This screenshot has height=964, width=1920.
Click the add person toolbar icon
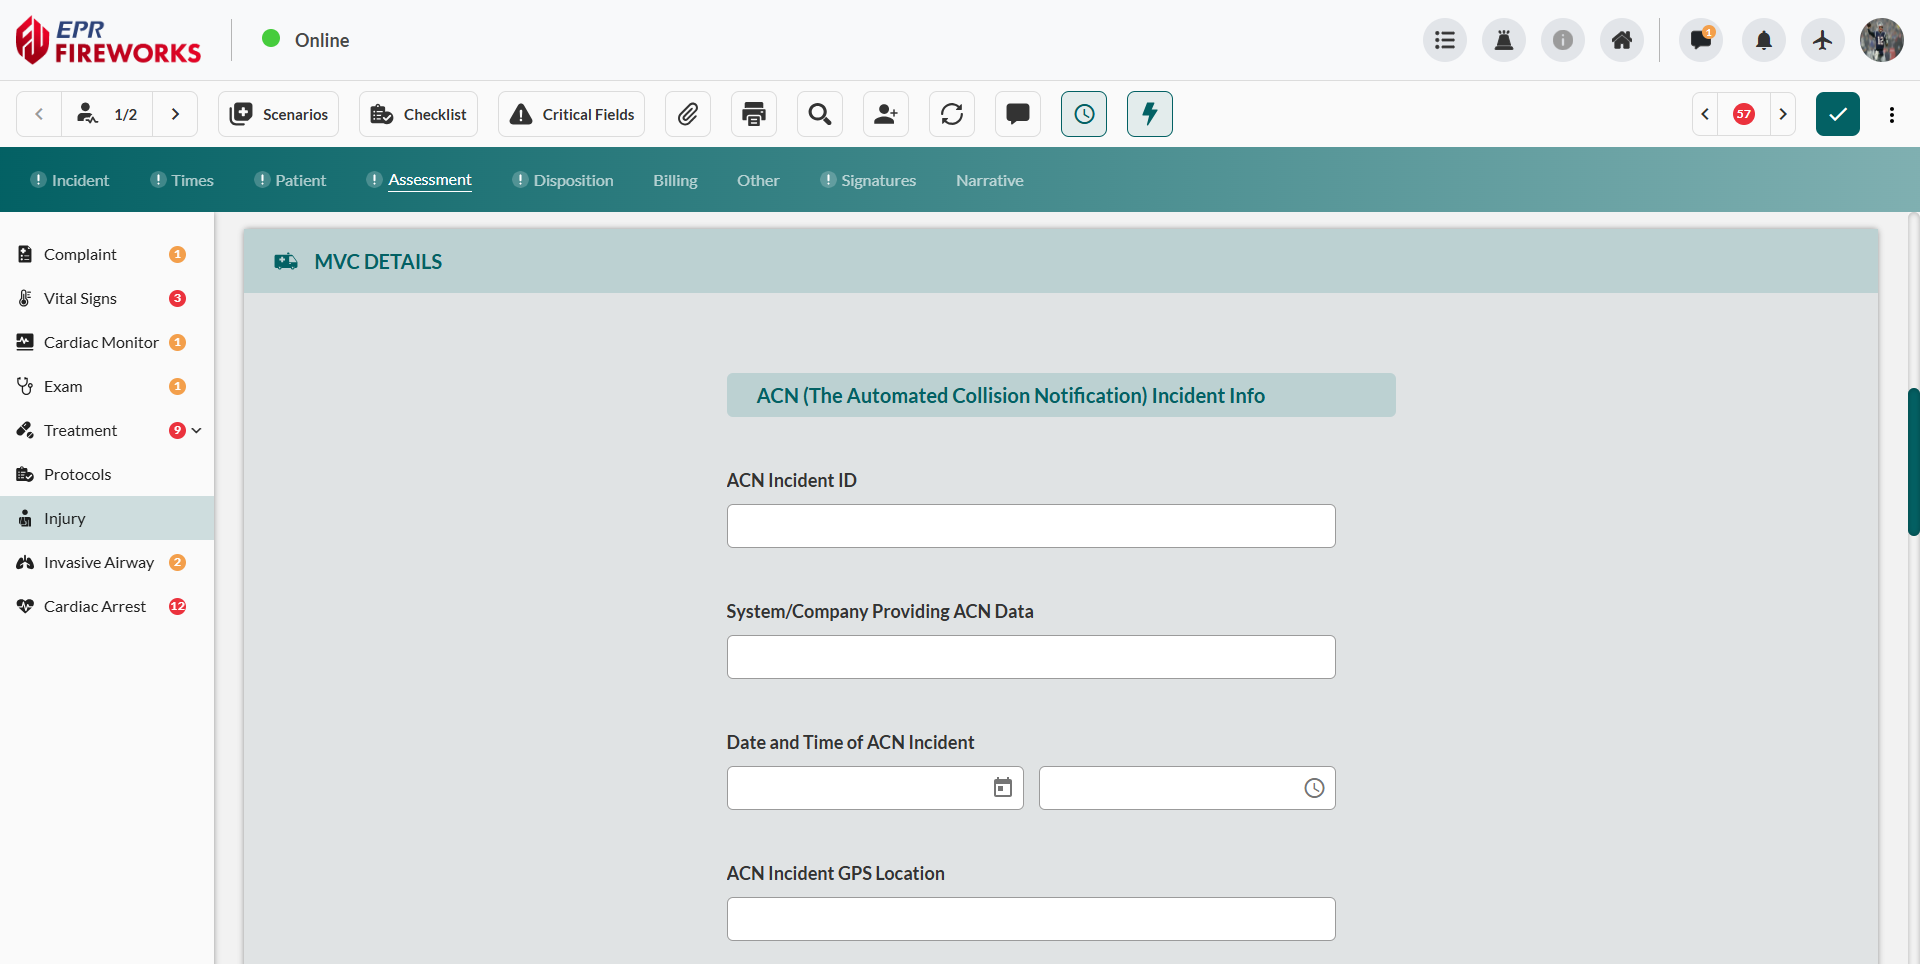tap(886, 113)
